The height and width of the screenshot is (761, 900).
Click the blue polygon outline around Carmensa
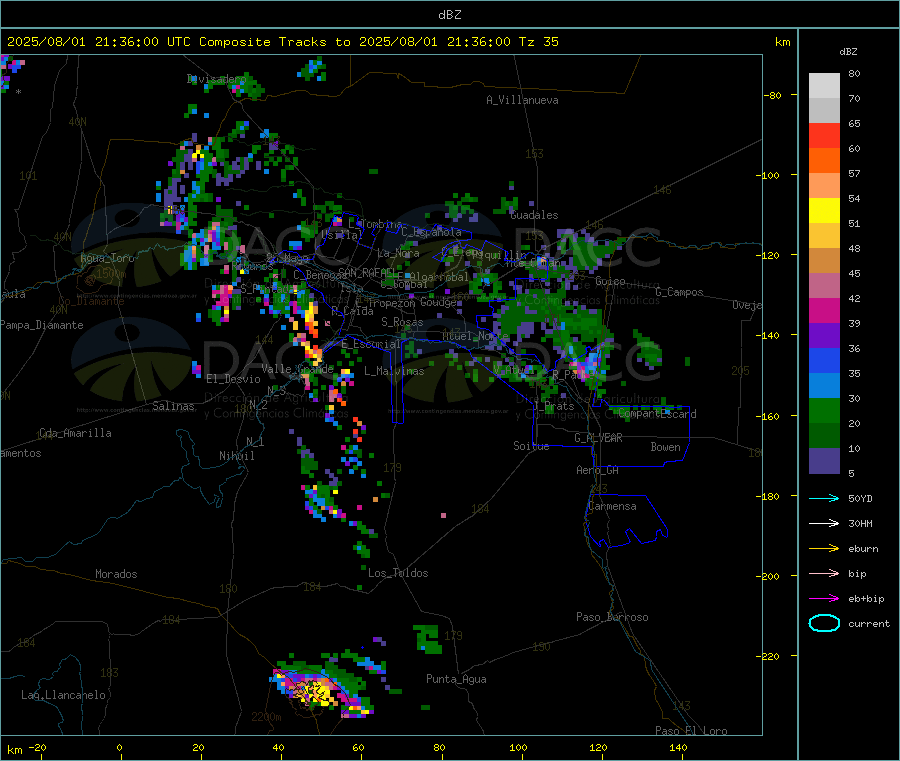click(627, 521)
